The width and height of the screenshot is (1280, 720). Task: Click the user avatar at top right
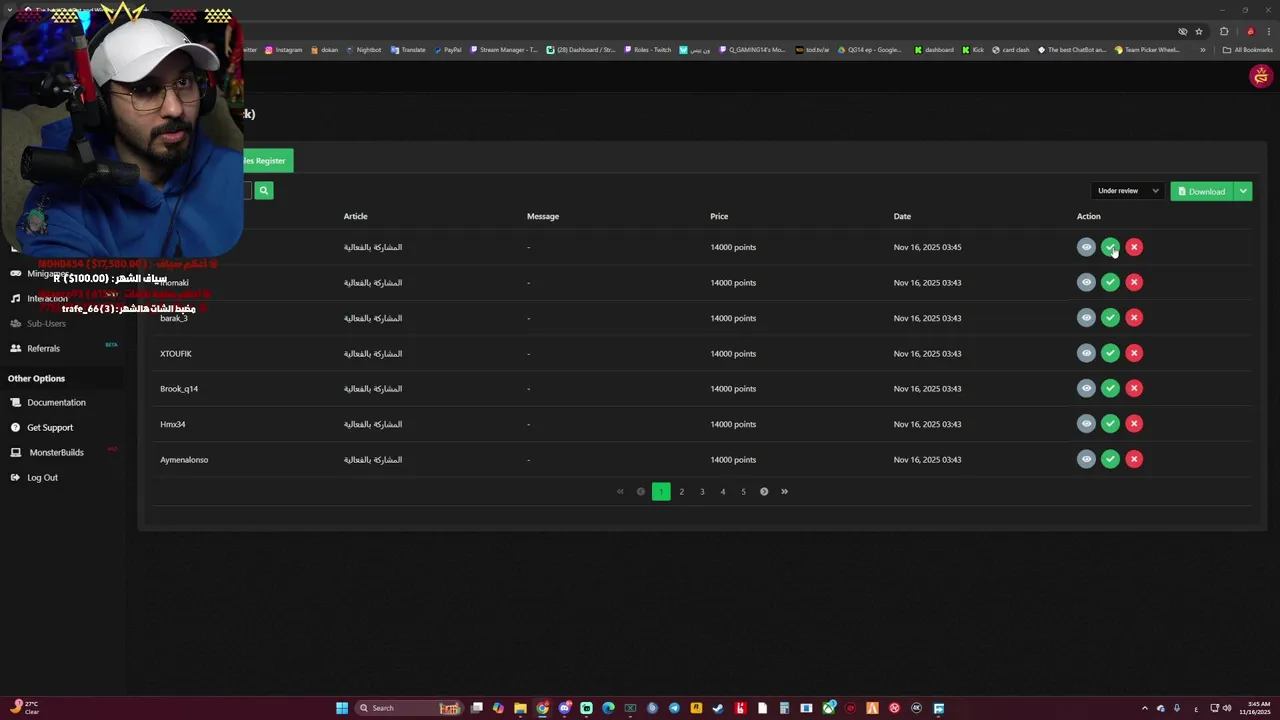[1260, 76]
